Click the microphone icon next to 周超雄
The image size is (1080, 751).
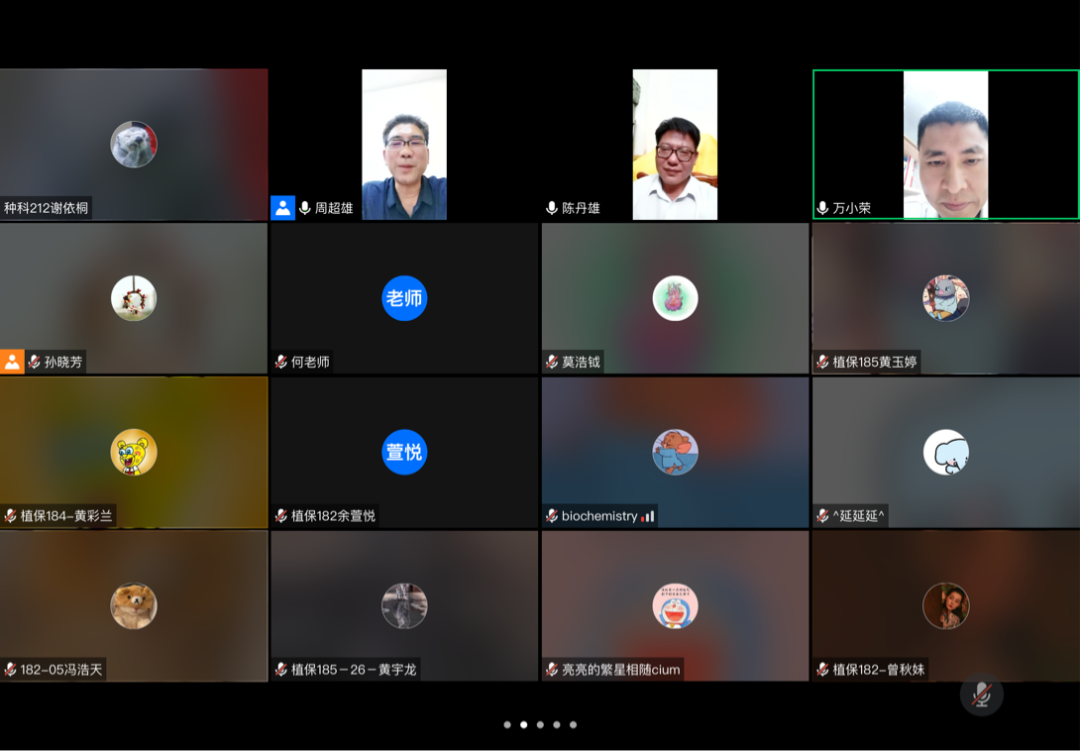pos(304,208)
